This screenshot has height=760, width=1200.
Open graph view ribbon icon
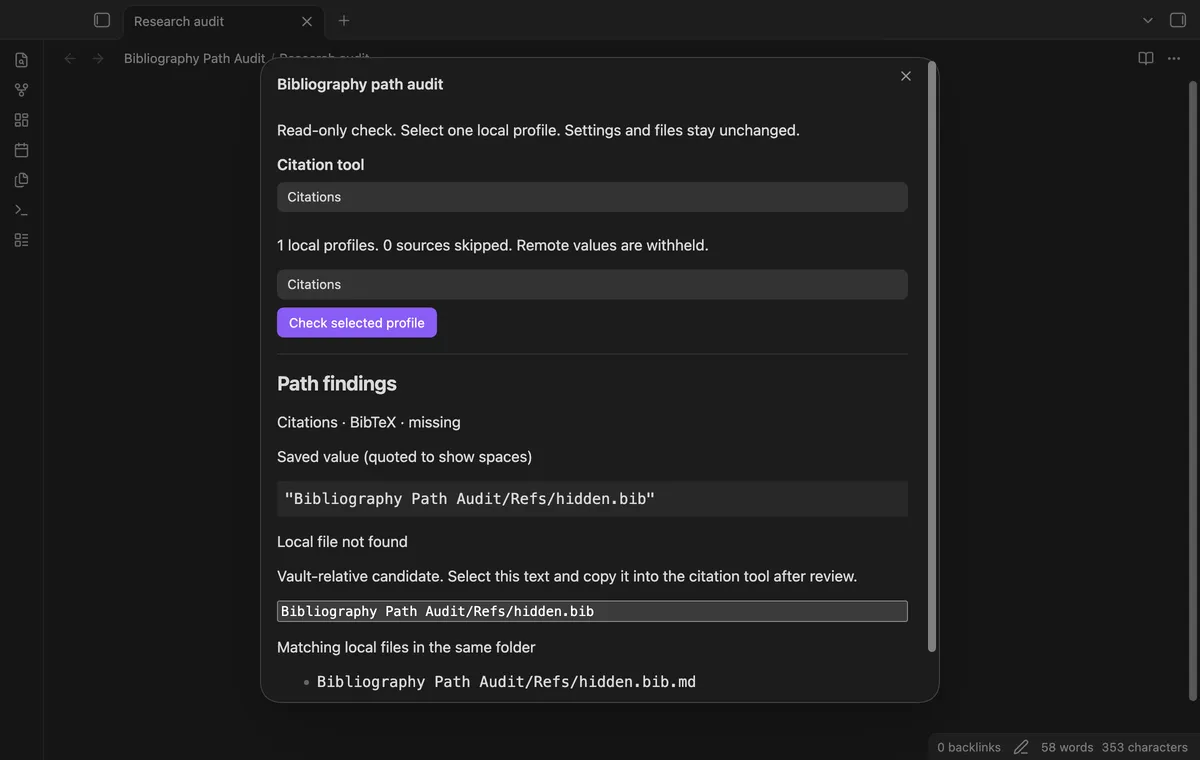21,90
